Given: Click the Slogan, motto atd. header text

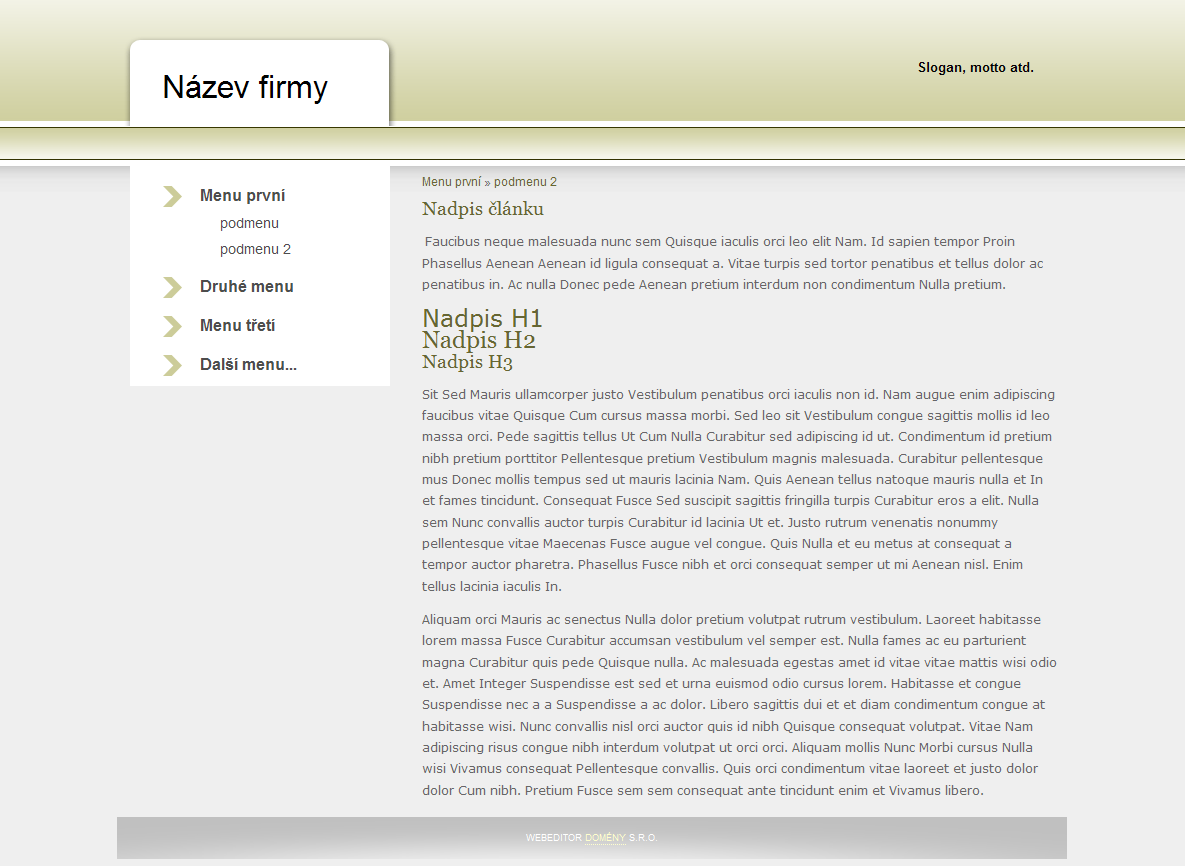Looking at the screenshot, I should click(976, 67).
